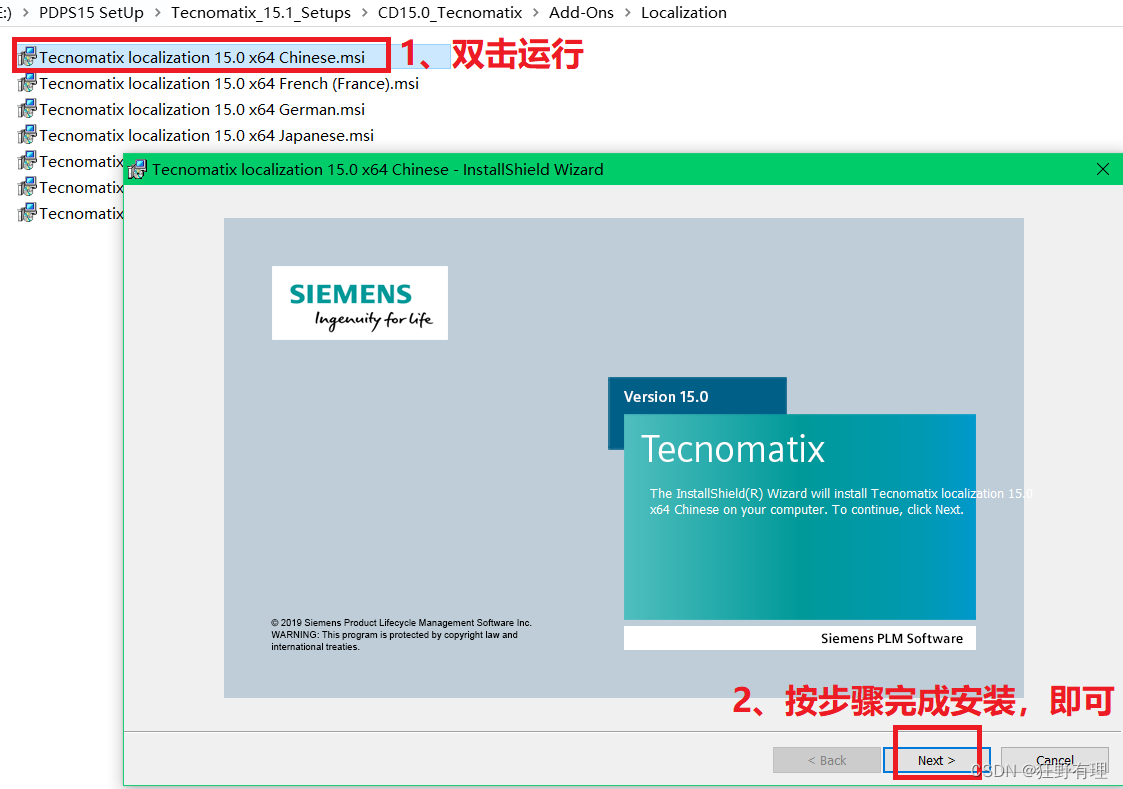The width and height of the screenshot is (1123, 789).
Task: Expand chevron after Add-Ons breadcrumb
Action: (627, 13)
